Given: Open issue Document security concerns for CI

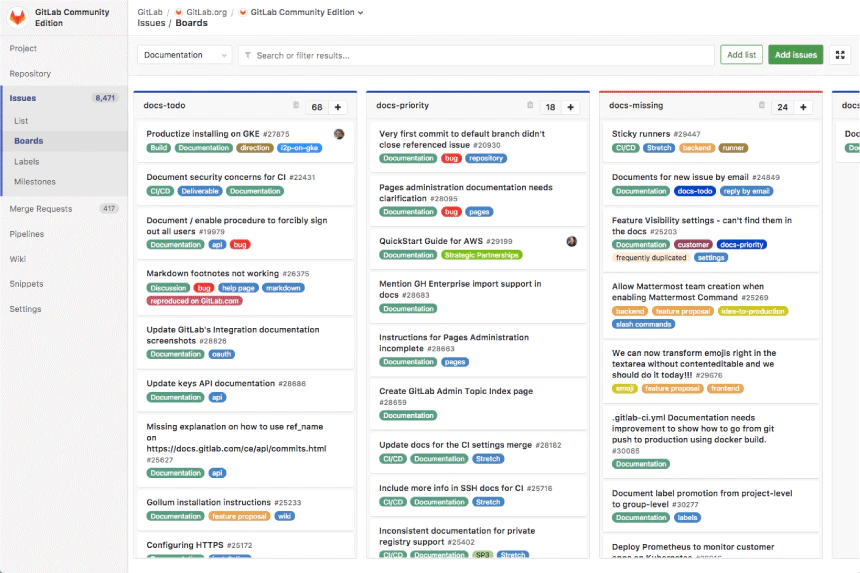Looking at the screenshot, I should 216,177.
